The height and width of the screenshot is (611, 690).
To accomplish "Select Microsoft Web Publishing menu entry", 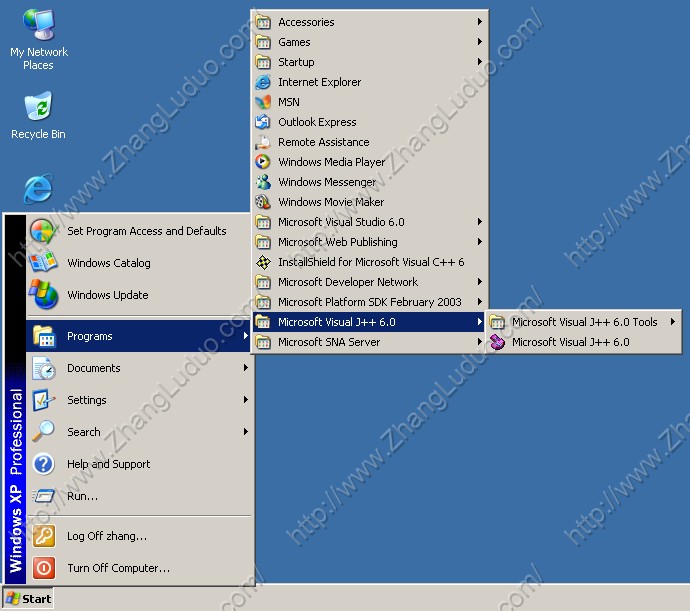I will [370, 242].
